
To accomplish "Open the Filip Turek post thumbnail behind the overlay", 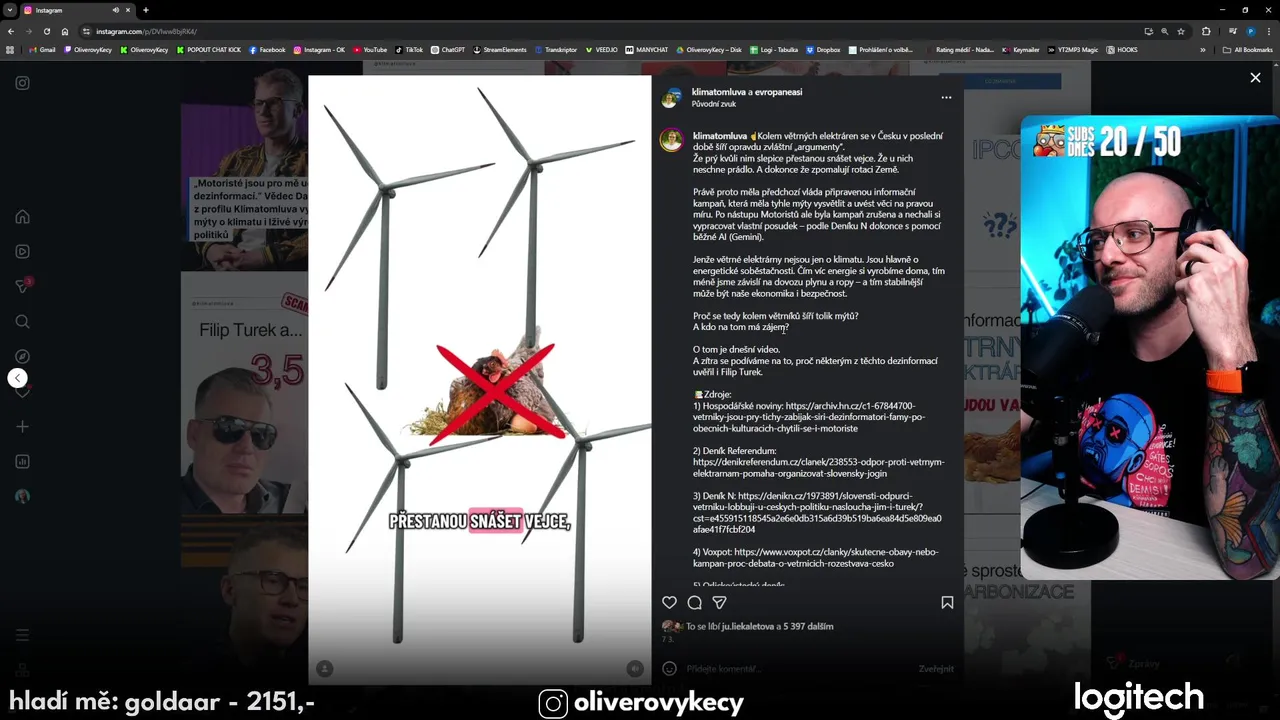I will click(x=244, y=393).
